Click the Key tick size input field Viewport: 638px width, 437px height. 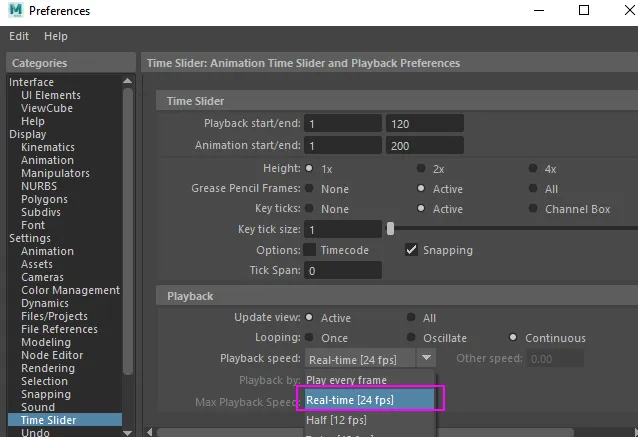tap(343, 229)
